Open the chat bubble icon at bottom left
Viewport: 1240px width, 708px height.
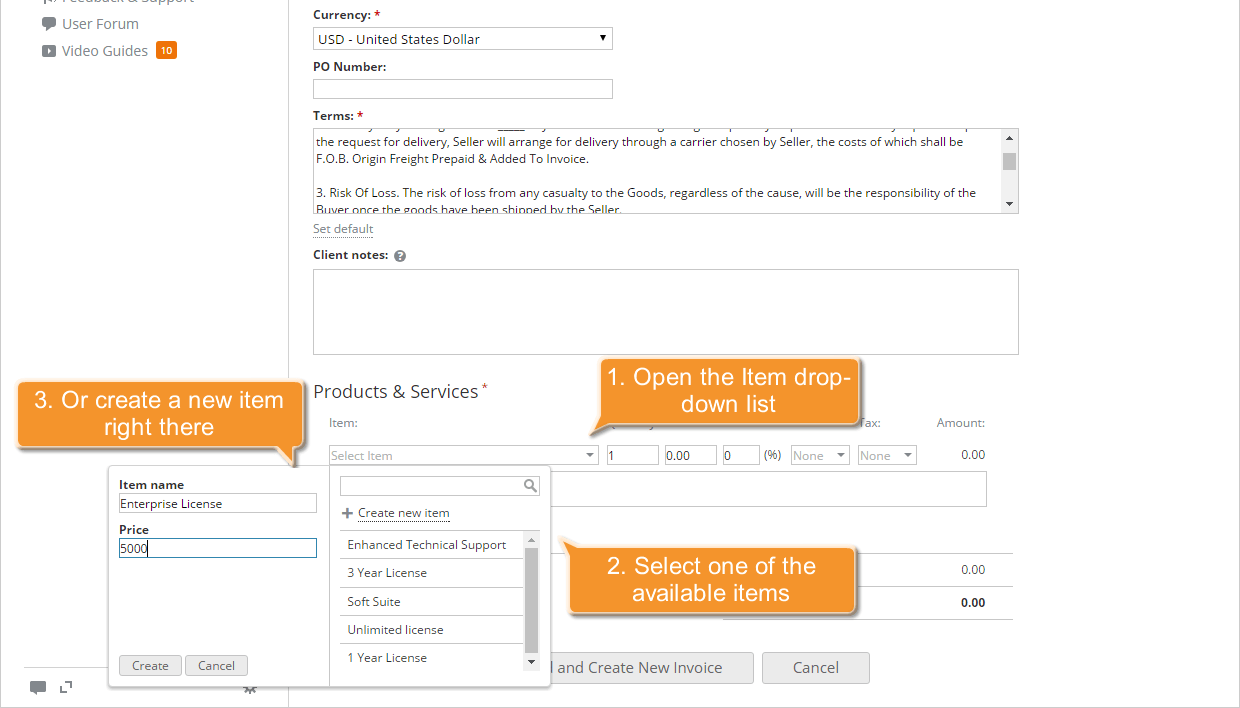38,687
